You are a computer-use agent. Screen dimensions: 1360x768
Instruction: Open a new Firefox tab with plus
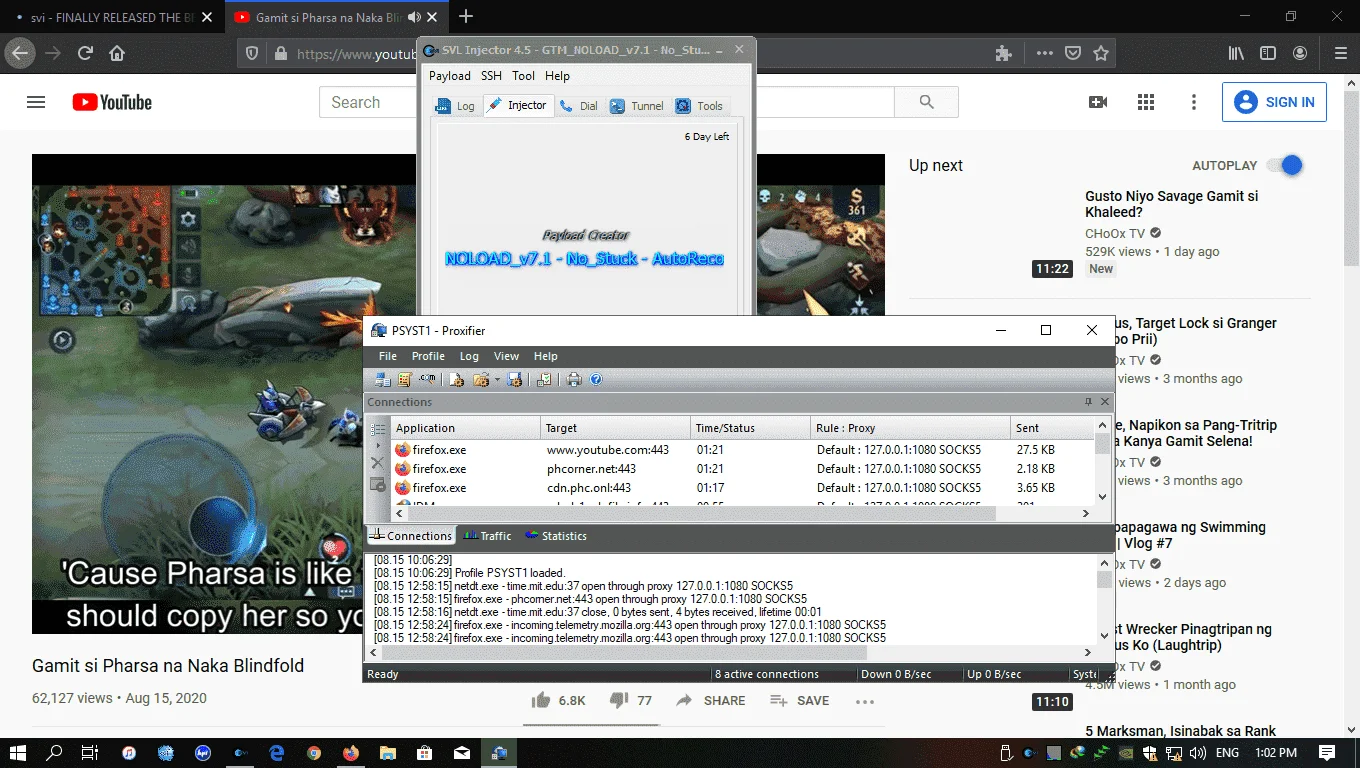tap(466, 17)
